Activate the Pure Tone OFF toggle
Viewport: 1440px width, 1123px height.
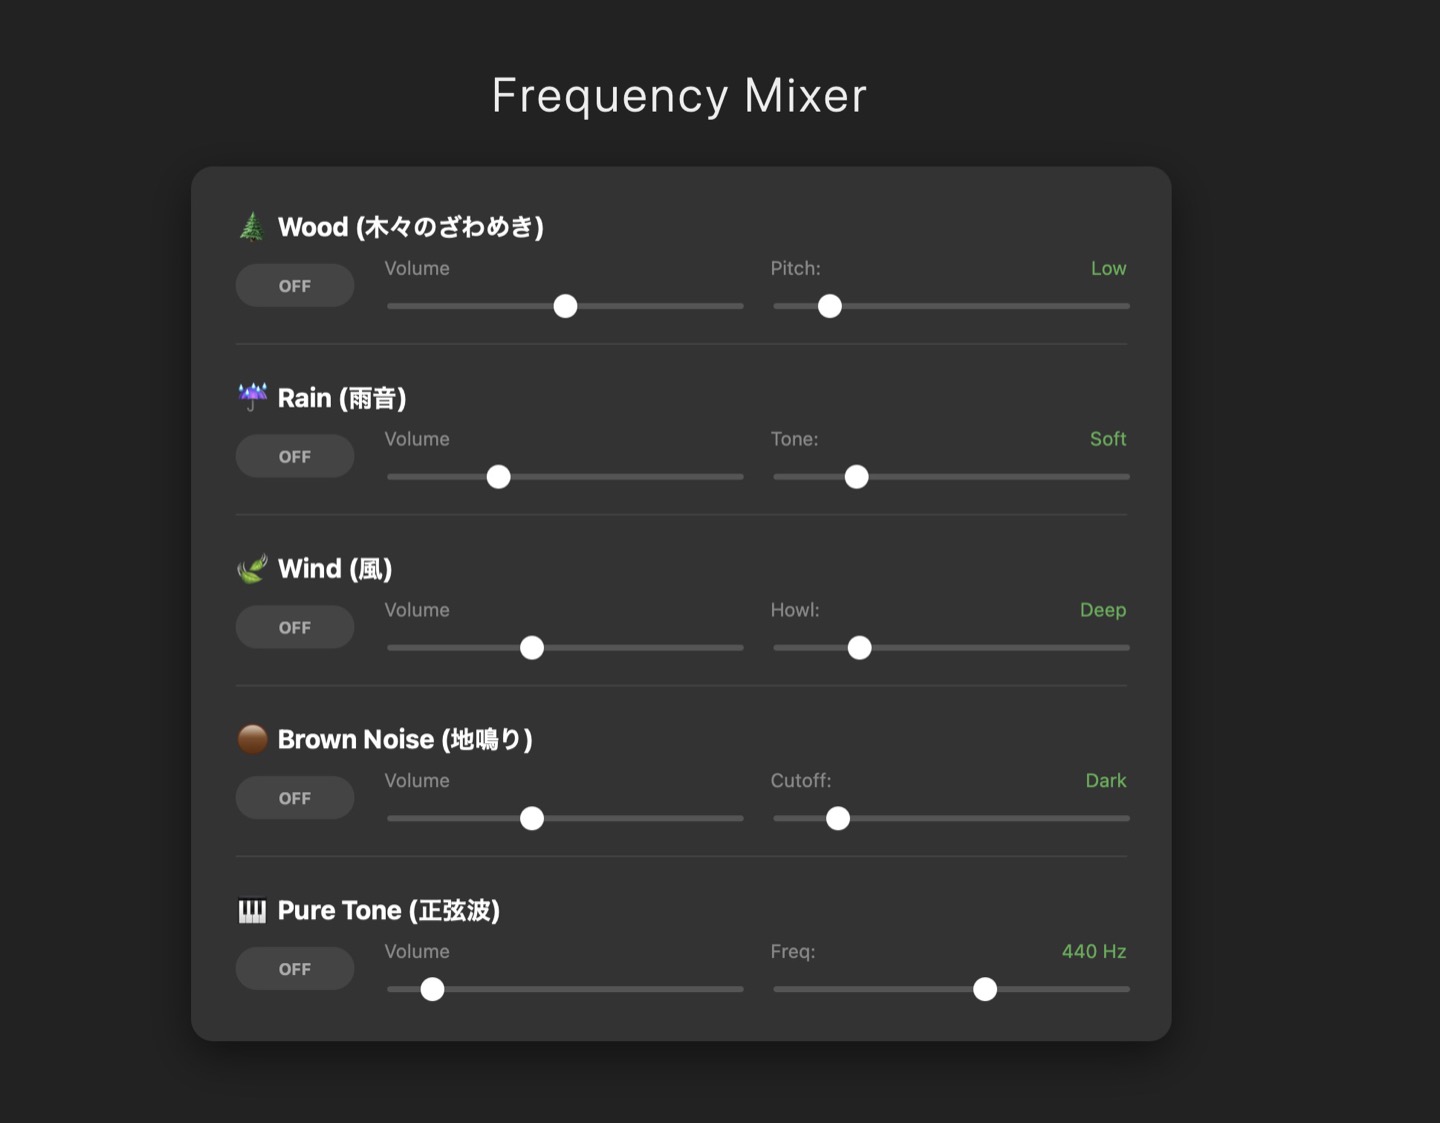point(295,969)
